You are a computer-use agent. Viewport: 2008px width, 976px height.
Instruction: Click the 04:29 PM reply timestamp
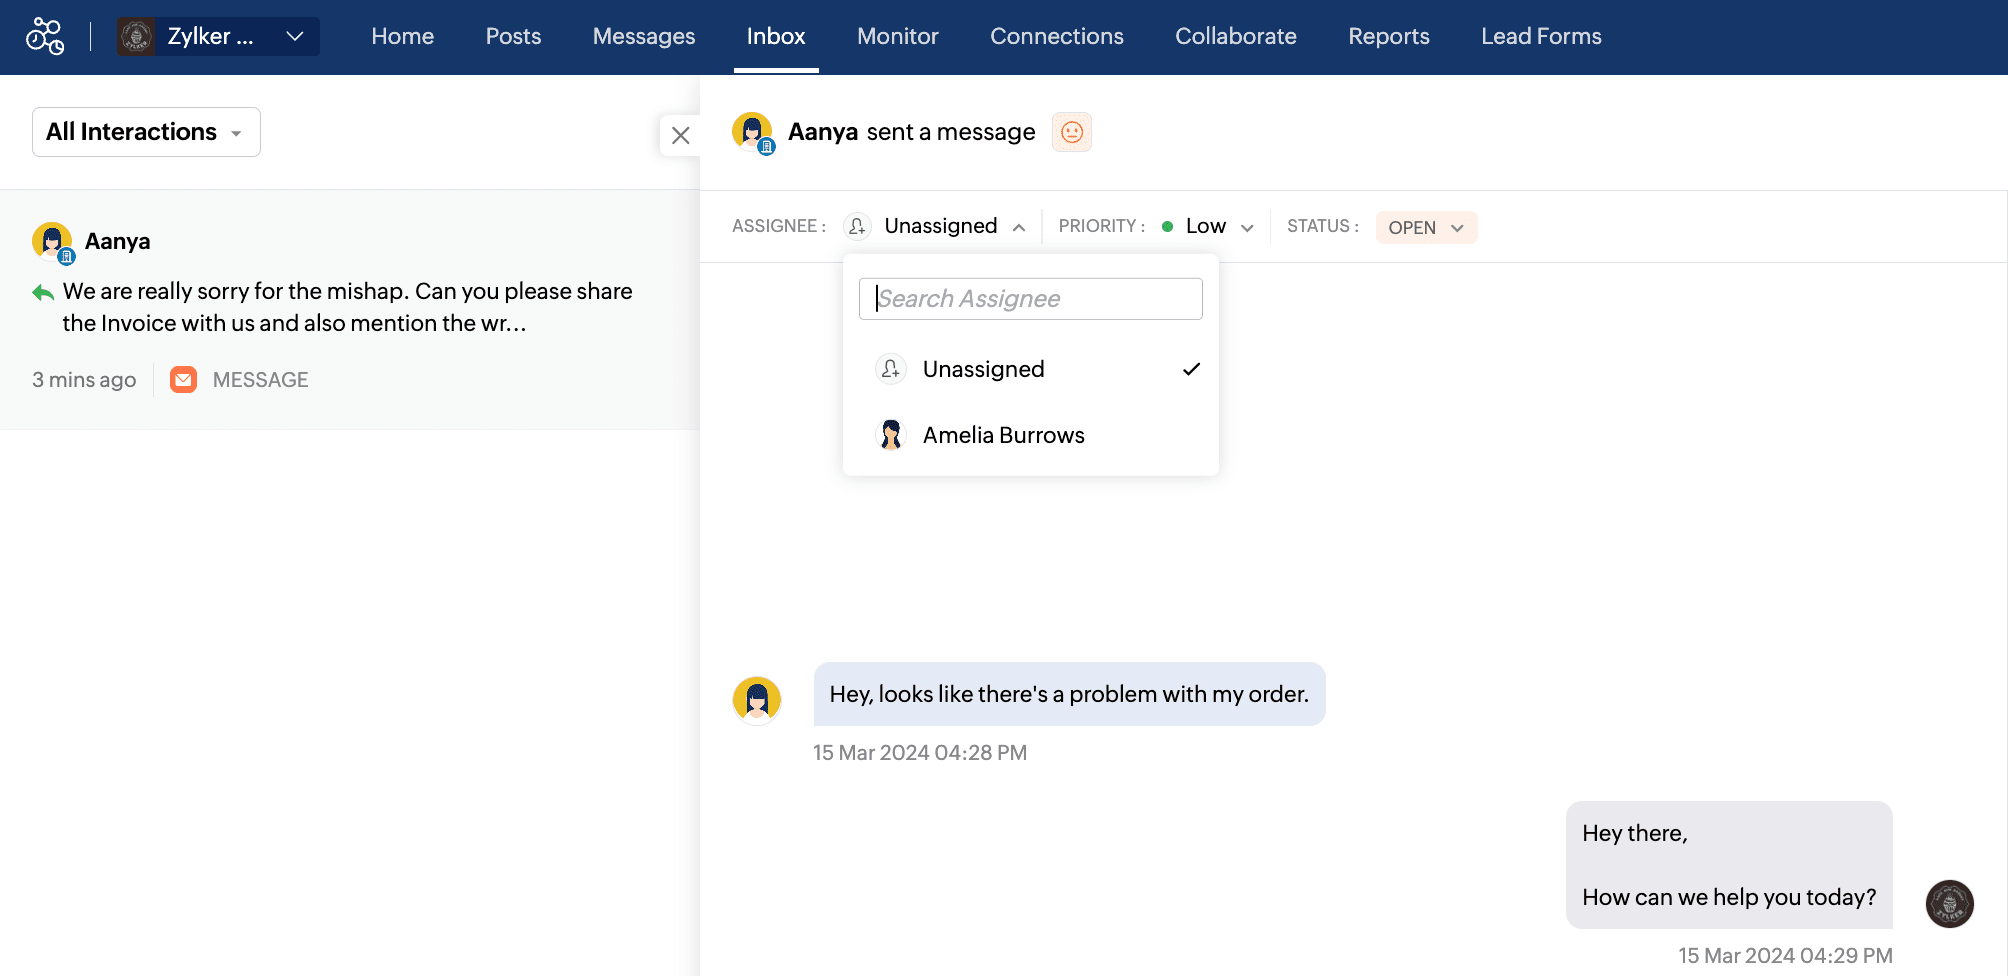(1785, 956)
